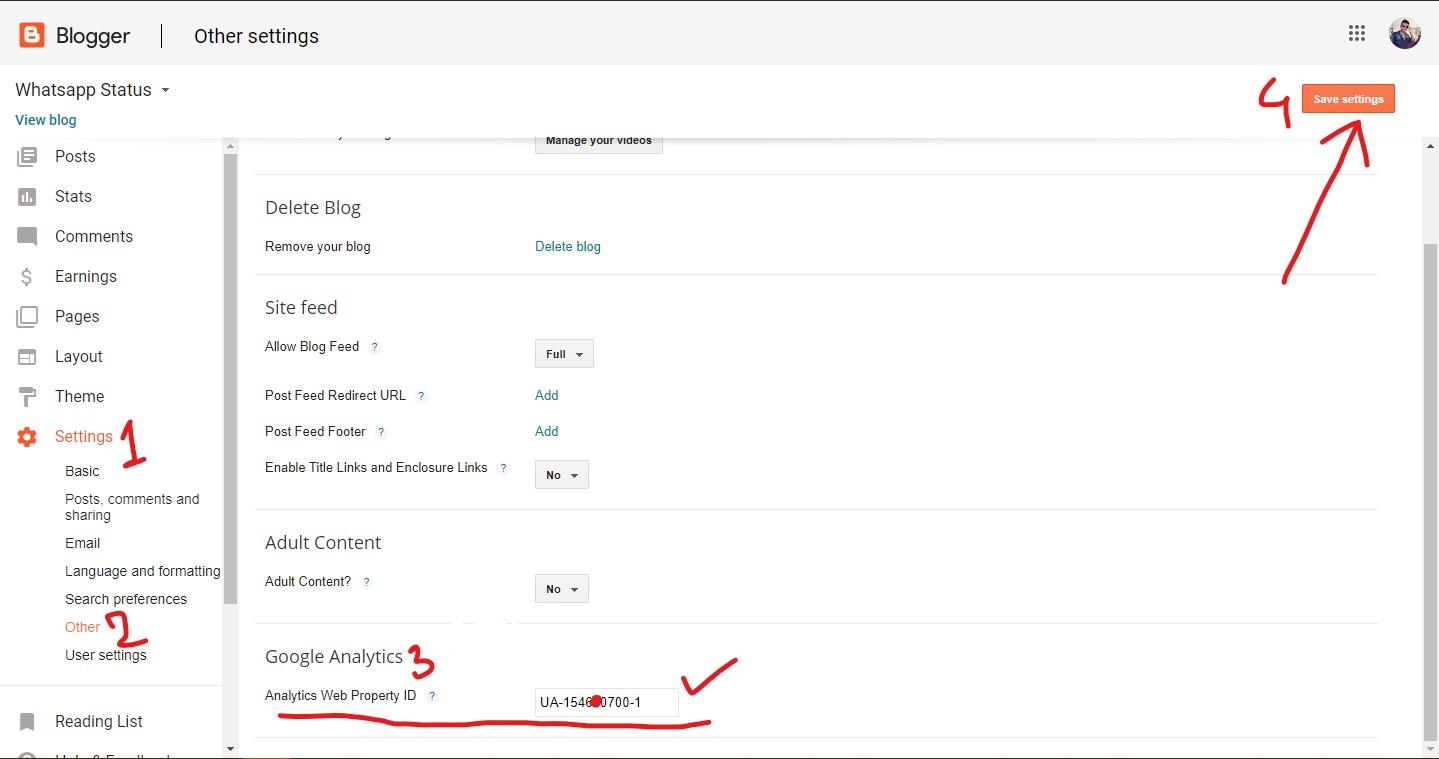
Task: Open Posts in the sidebar
Action: [x=75, y=156]
